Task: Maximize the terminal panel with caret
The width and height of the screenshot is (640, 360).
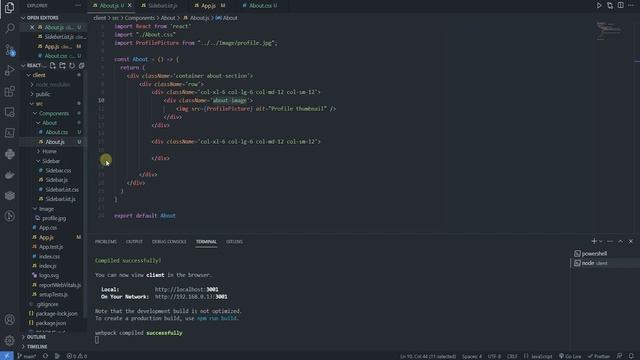Action: click(620, 241)
